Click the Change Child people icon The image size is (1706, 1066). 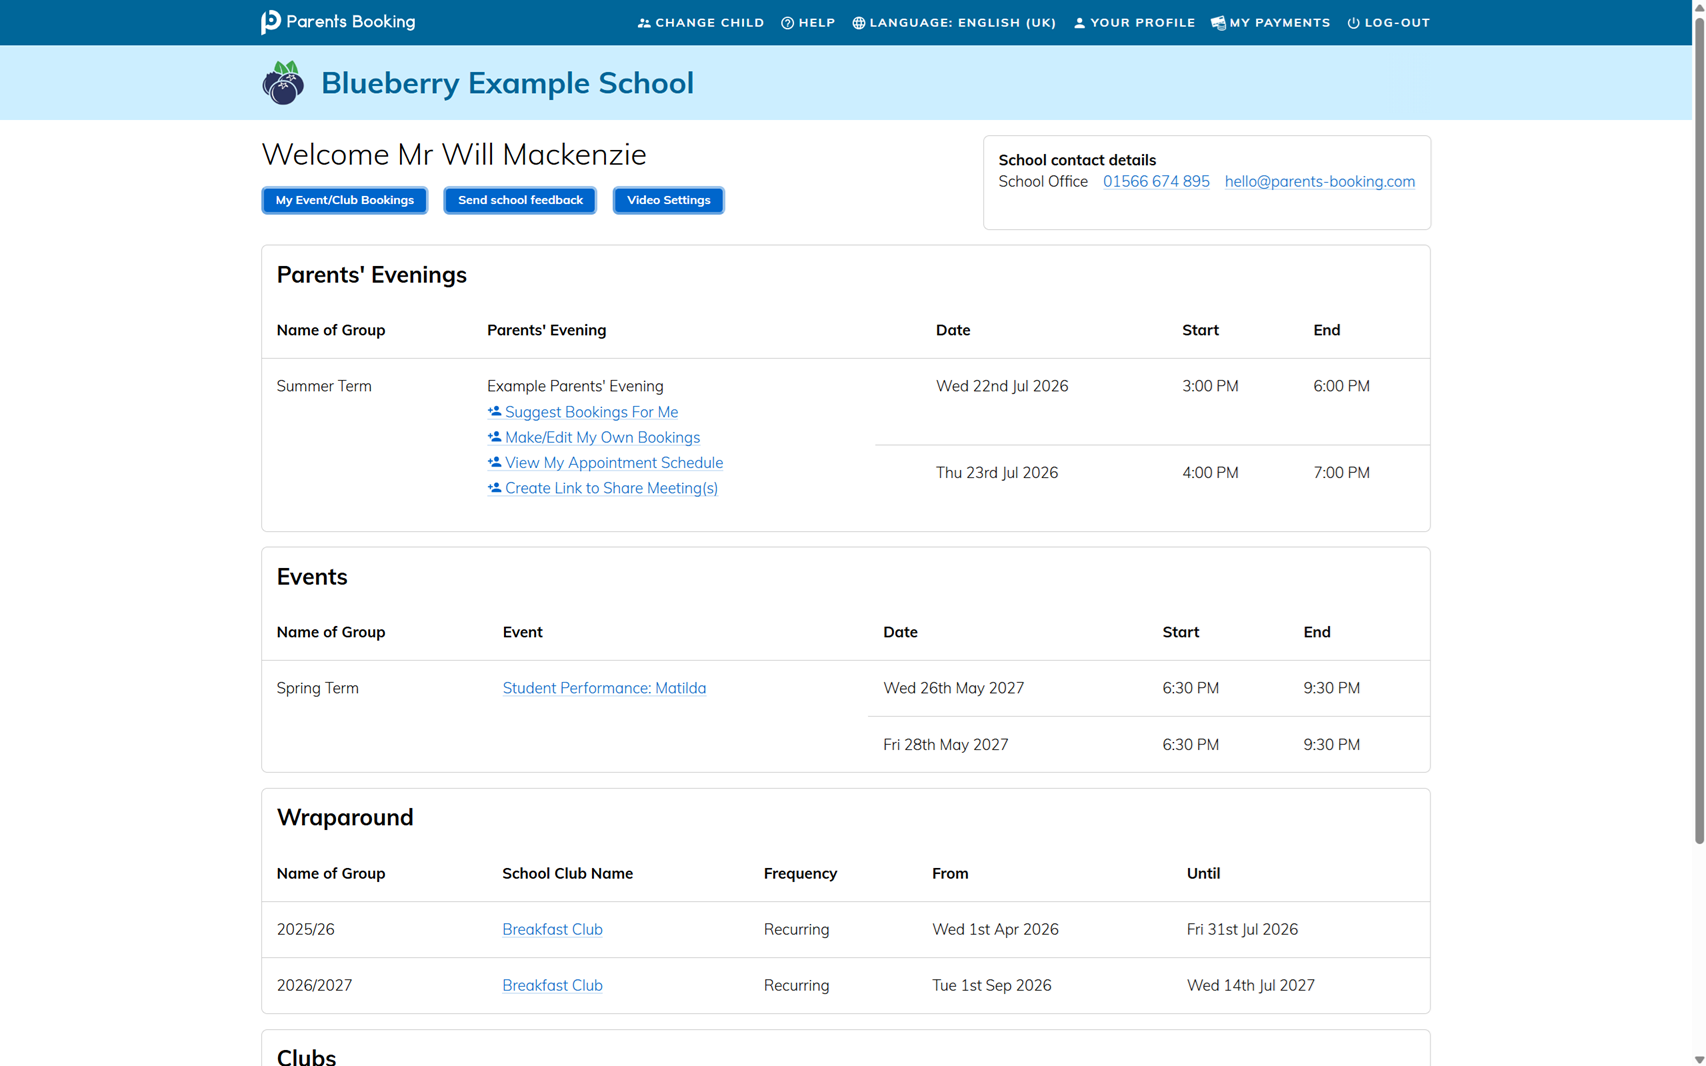pyautogui.click(x=644, y=23)
